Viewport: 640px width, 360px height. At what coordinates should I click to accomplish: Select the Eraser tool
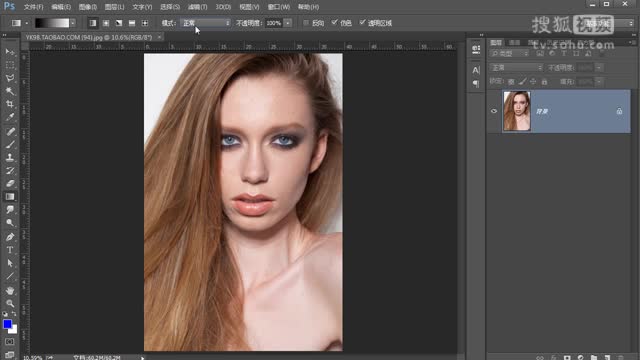10,184
